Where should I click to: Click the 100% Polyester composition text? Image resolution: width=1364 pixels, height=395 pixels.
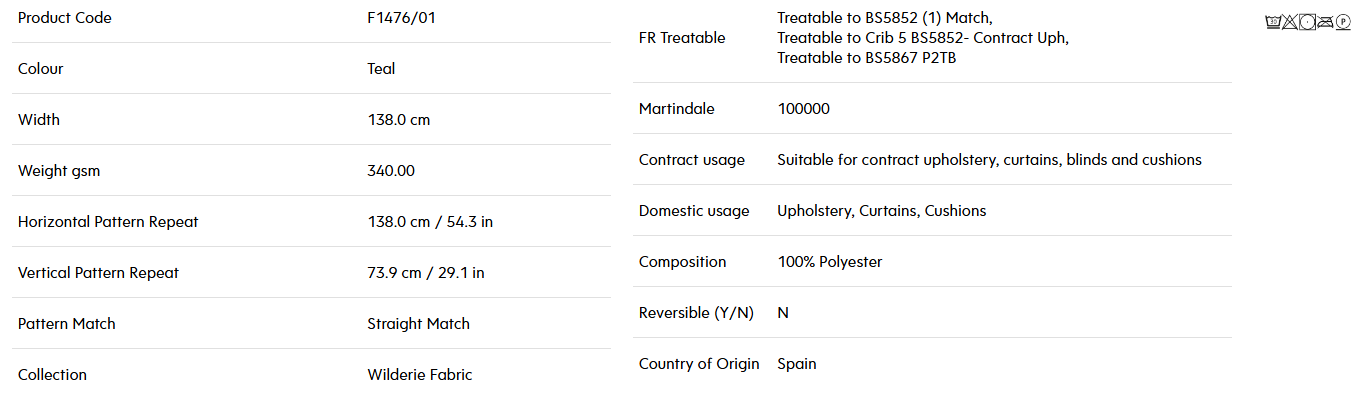coord(830,262)
